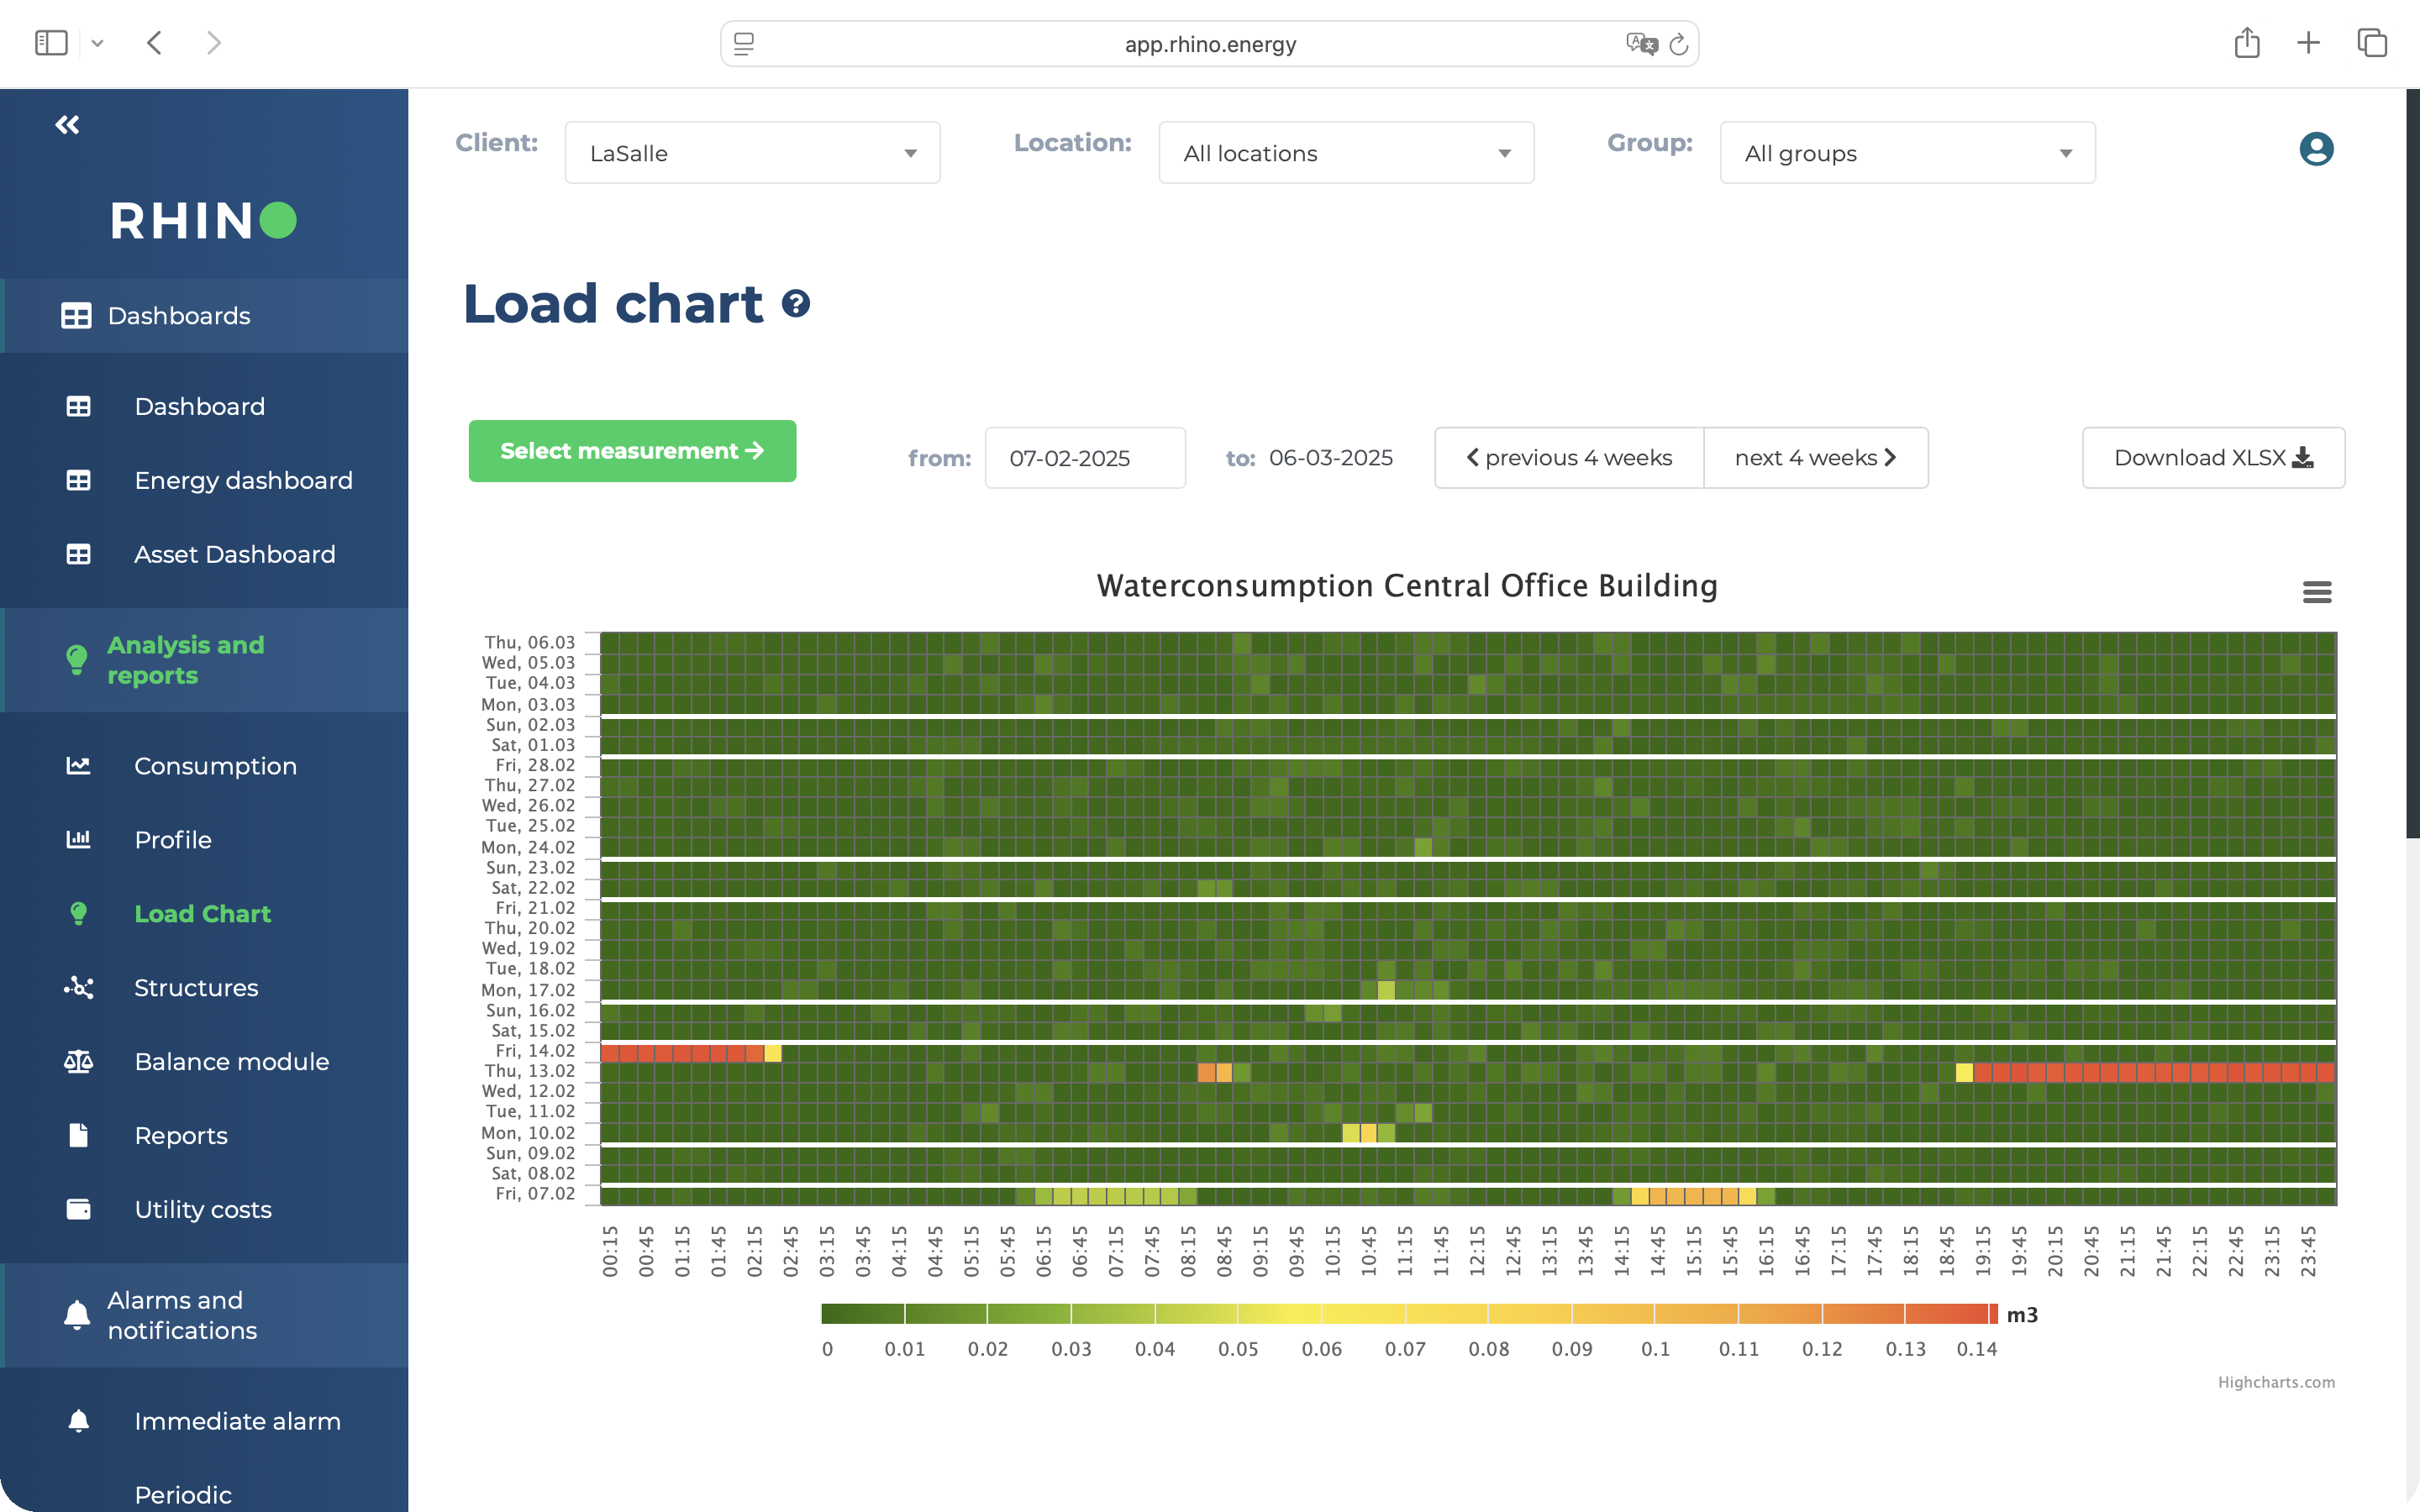The image size is (2420, 1512).
Task: Click Reports document icon
Action: [x=78, y=1136]
